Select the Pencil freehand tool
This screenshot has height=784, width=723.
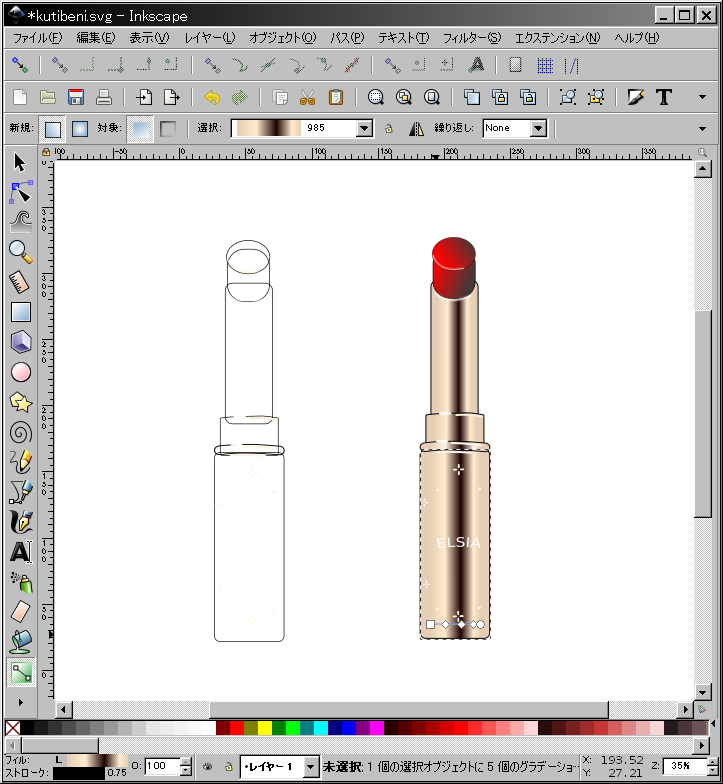(20, 462)
